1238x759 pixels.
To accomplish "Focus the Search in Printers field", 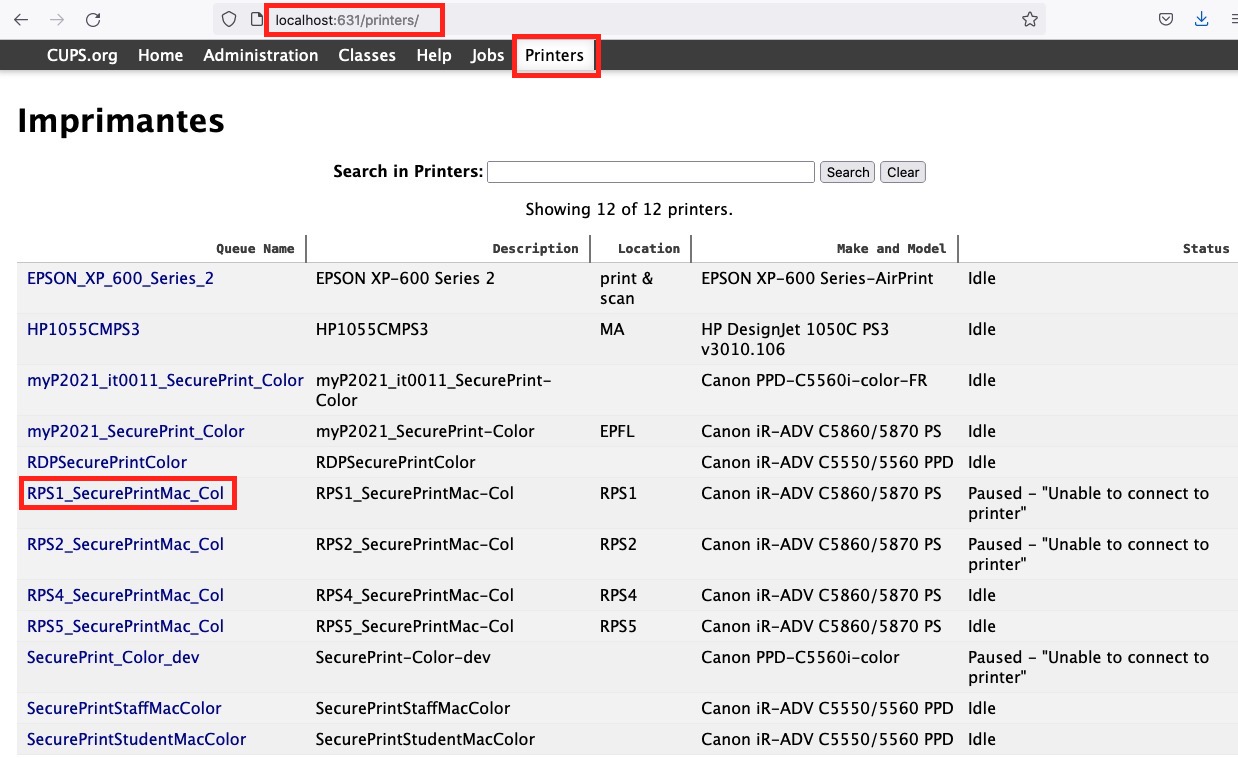I will coord(650,172).
